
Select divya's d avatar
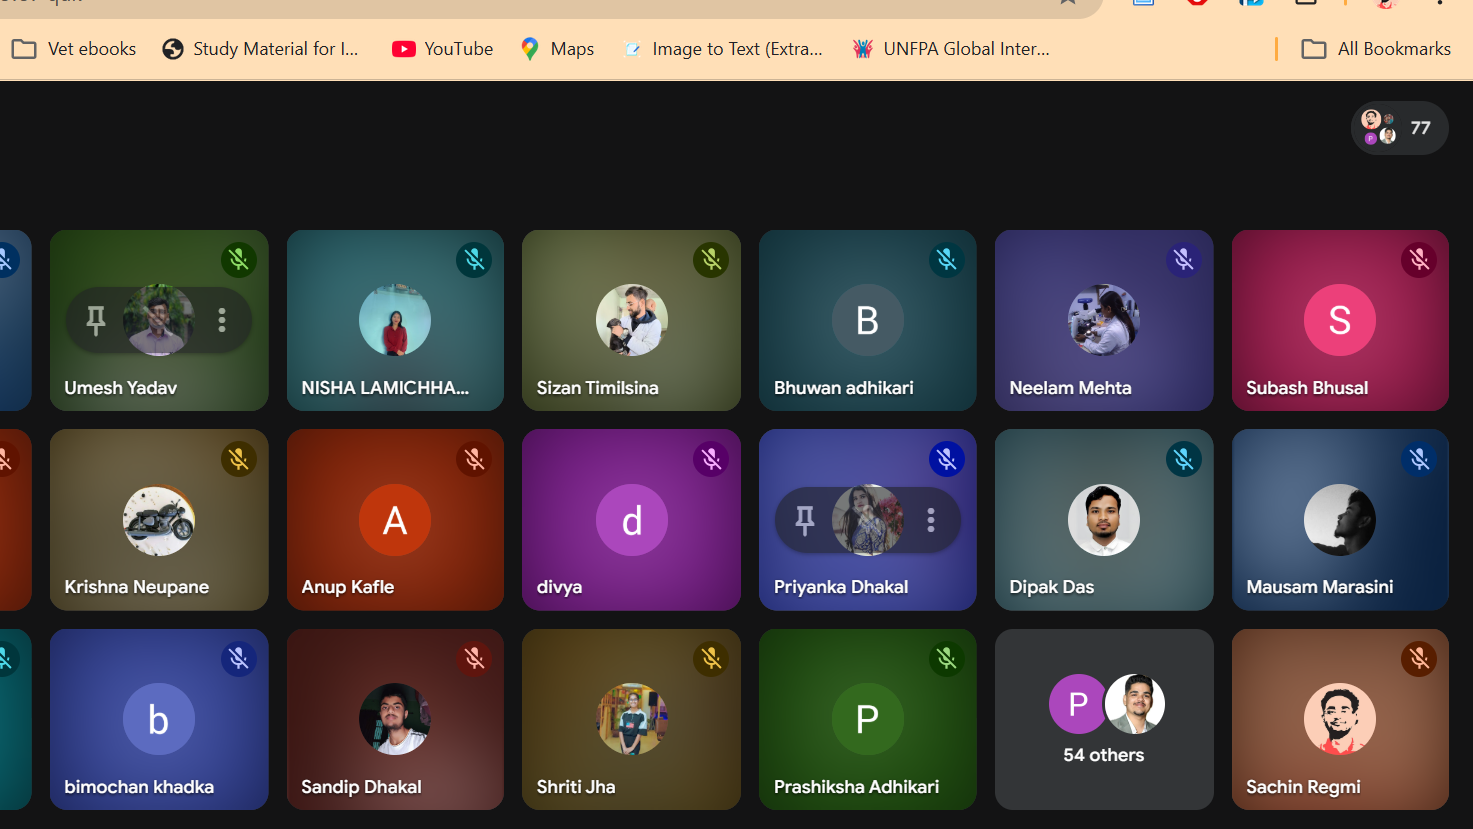(x=632, y=520)
